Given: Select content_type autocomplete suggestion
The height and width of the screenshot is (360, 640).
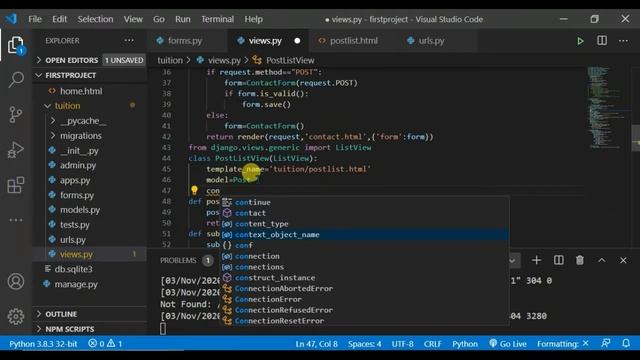Looking at the screenshot, I should pyautogui.click(x=365, y=224).
